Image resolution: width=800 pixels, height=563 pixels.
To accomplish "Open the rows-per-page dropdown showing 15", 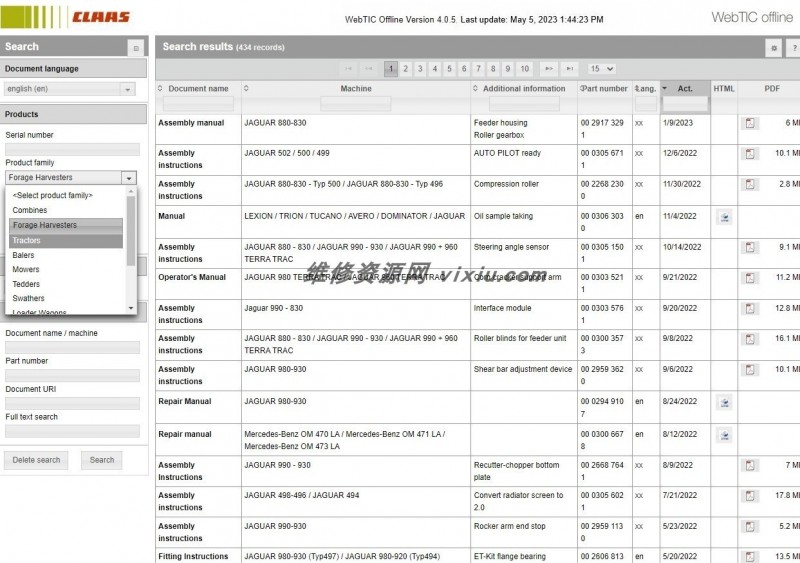I will [x=601, y=69].
